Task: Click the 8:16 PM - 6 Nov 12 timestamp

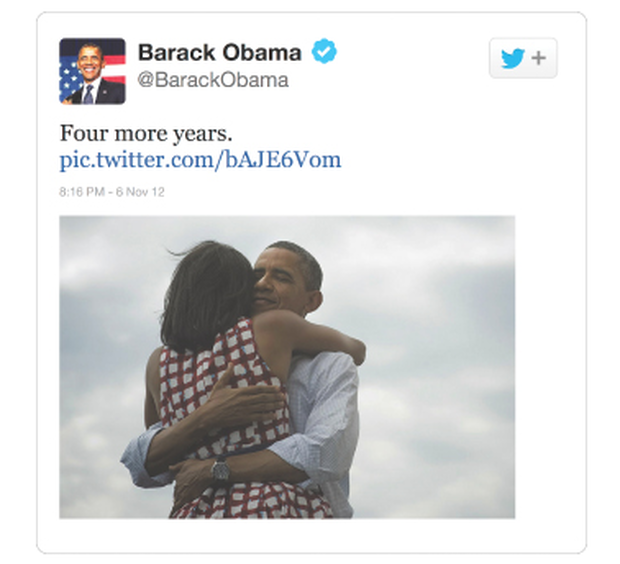Action: [x=112, y=192]
